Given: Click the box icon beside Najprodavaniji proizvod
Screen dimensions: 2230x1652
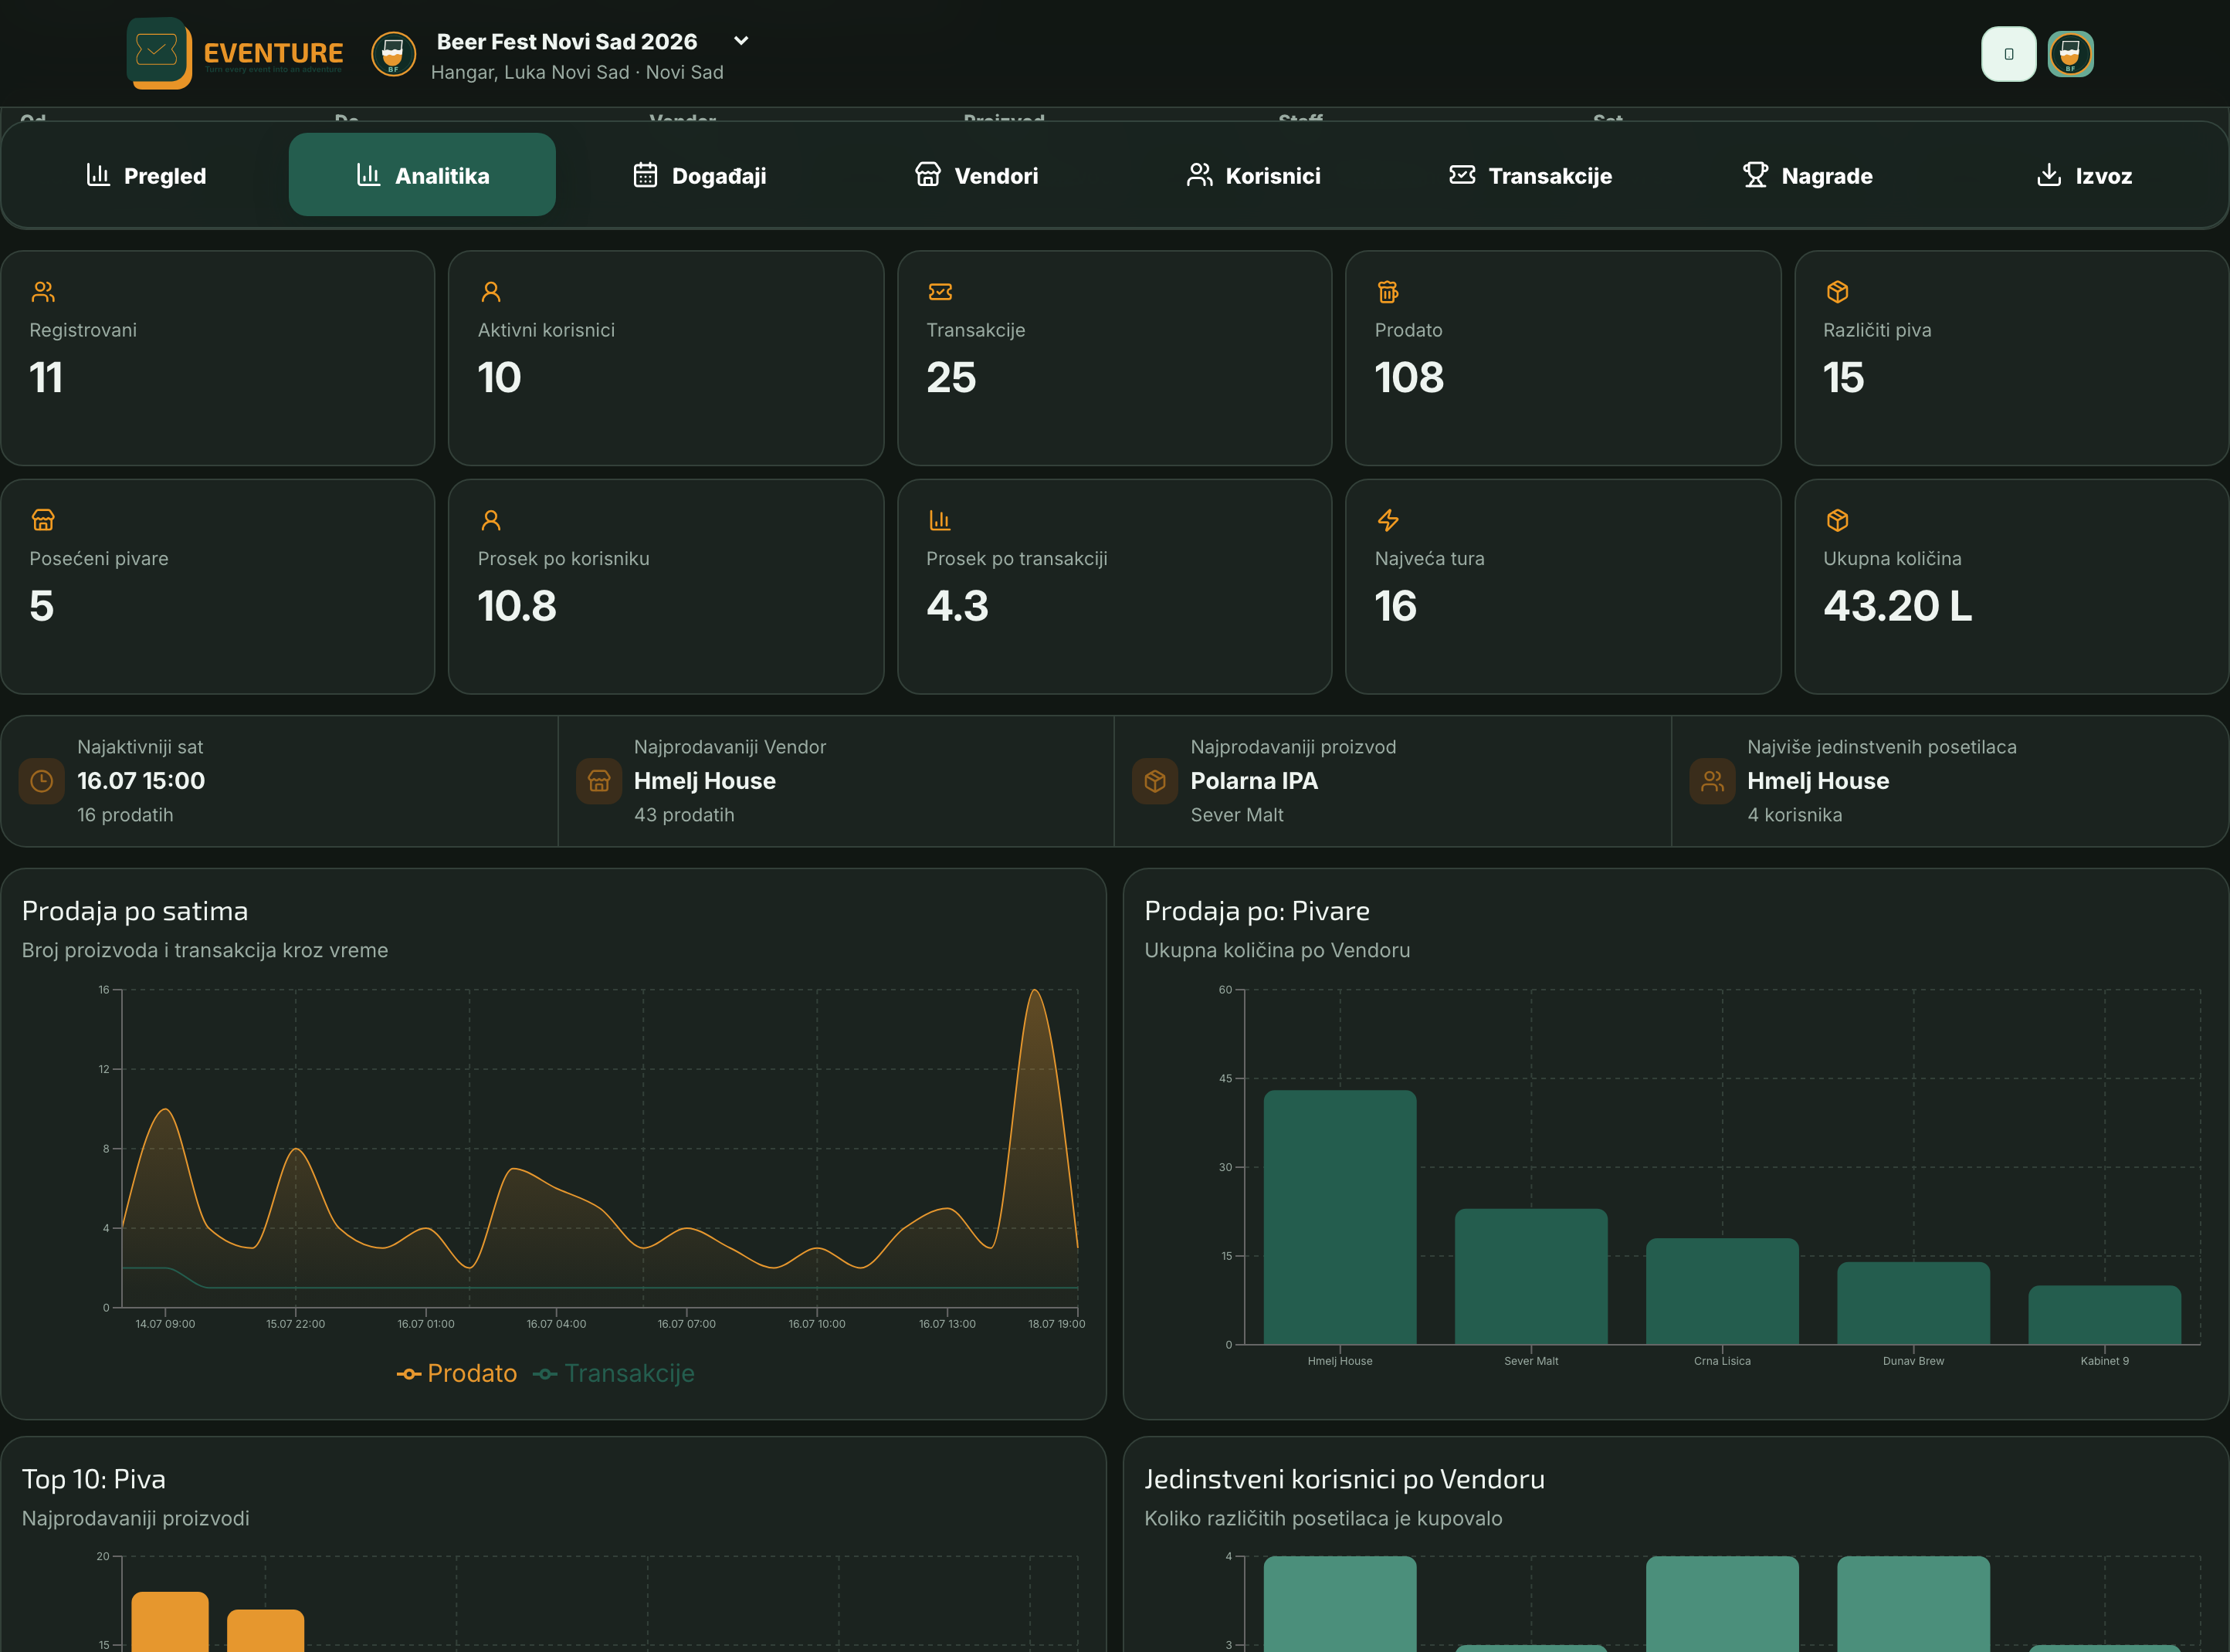Looking at the screenshot, I should (x=1155, y=781).
